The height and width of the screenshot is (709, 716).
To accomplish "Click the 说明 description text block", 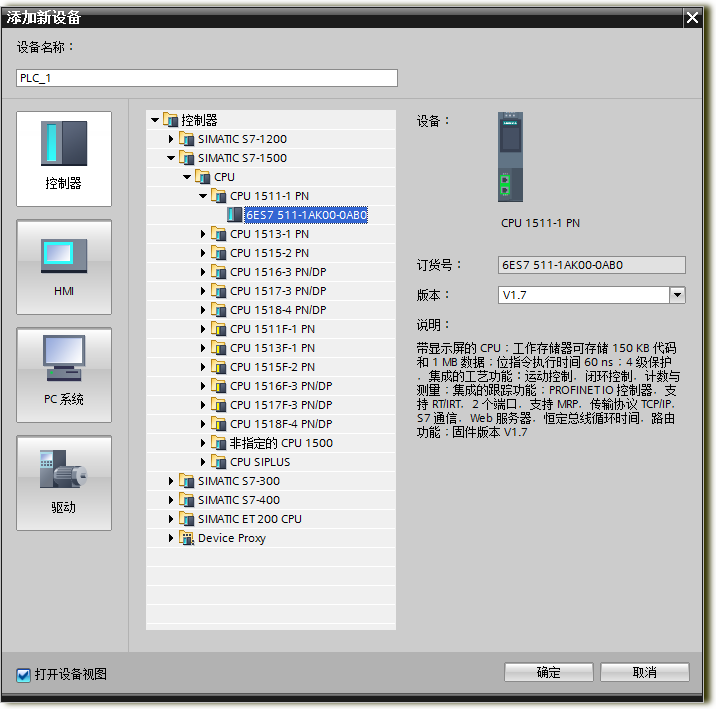I will [x=548, y=390].
